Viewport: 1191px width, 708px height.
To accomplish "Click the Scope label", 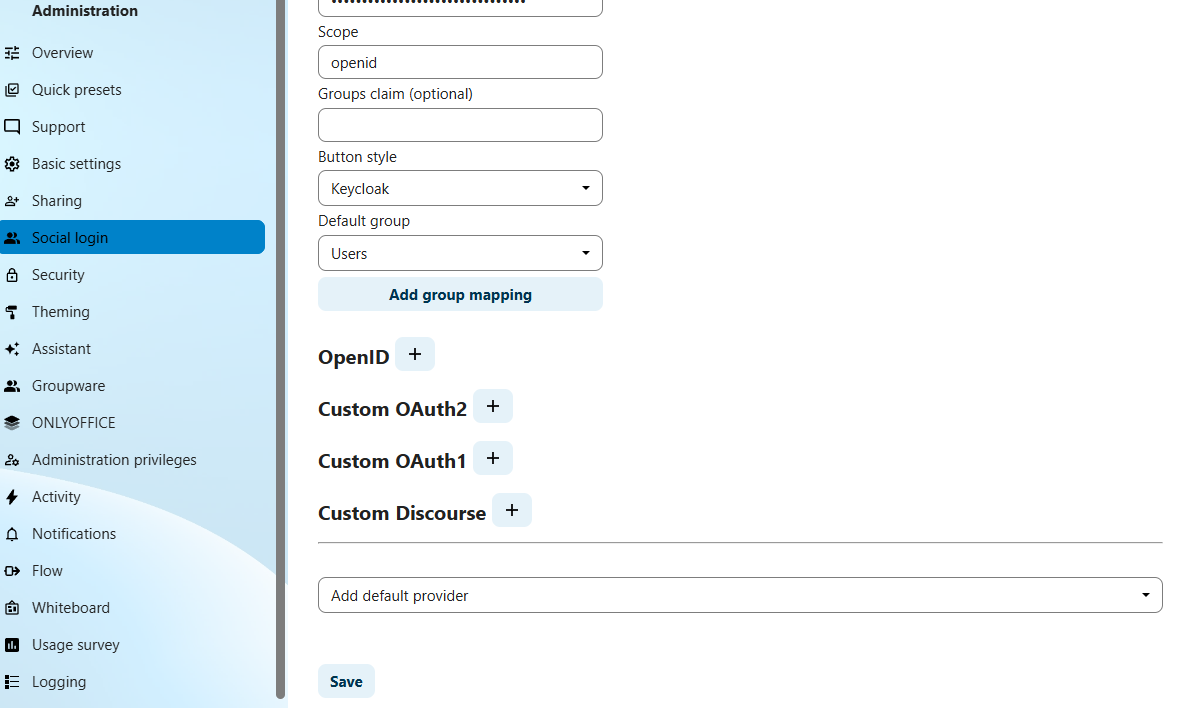I will click(x=338, y=32).
